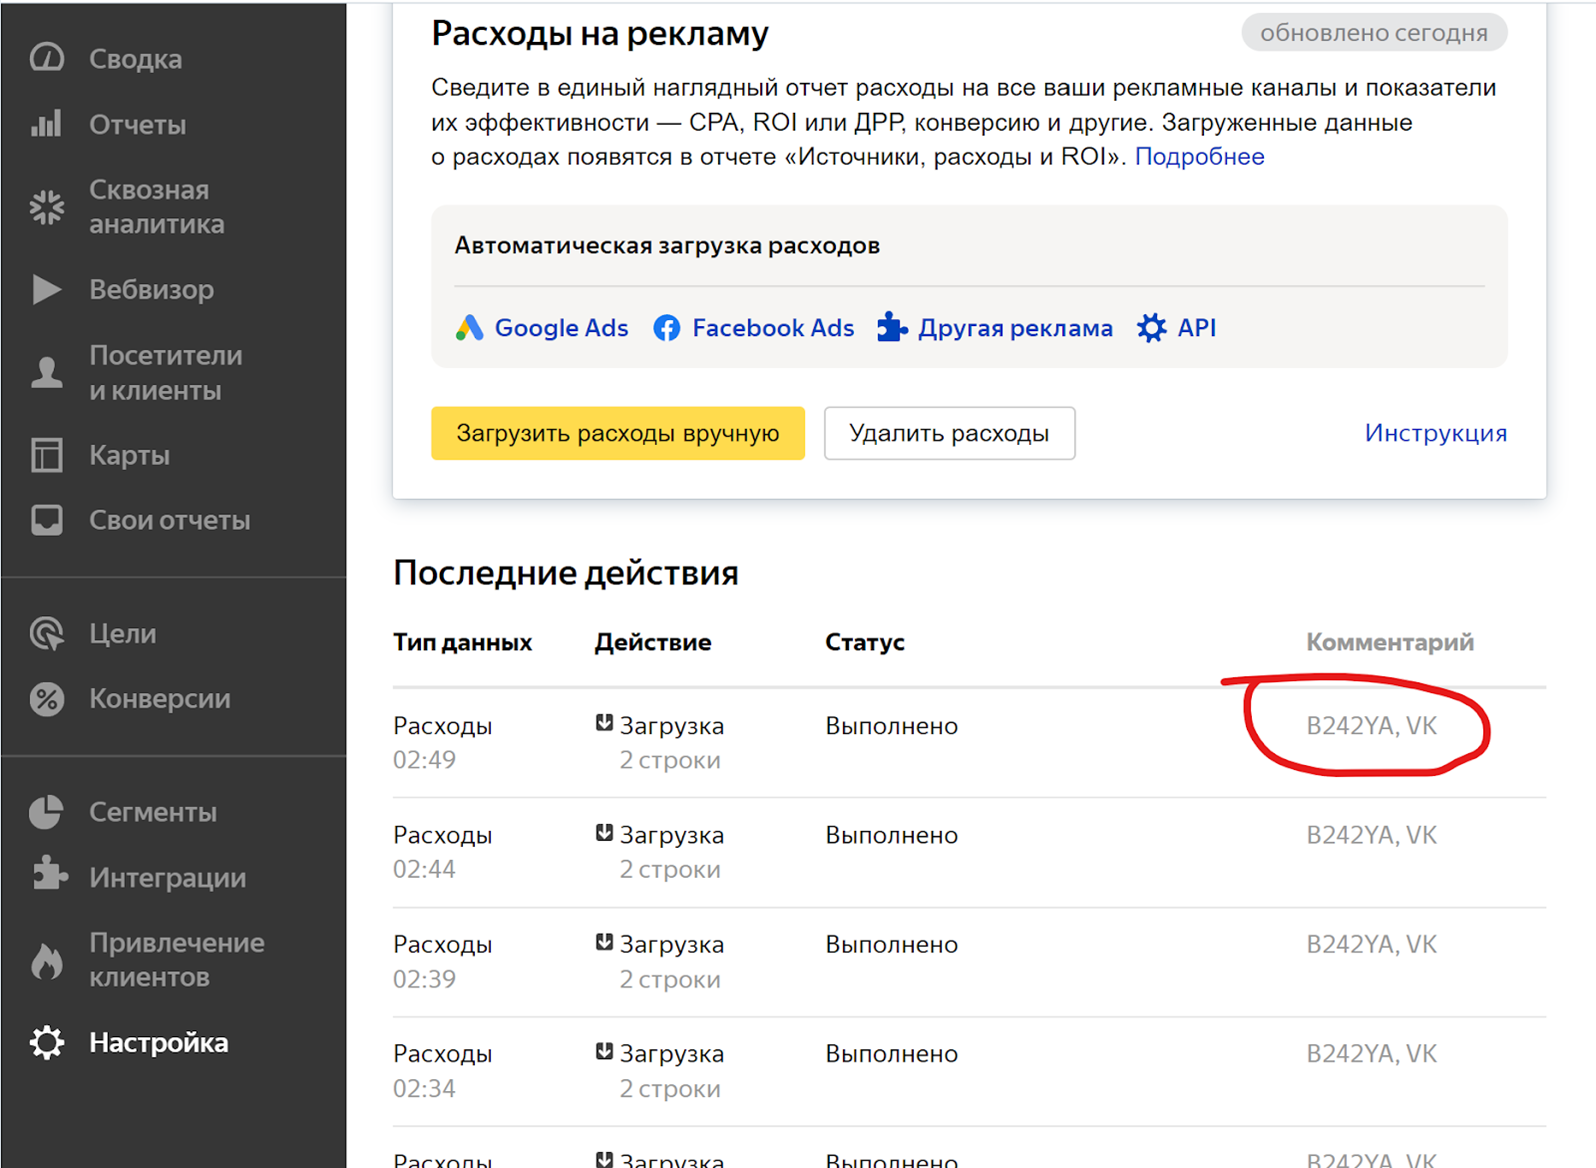The height and width of the screenshot is (1168, 1596).
Task: Click the download icon in 02:49 row
Action: 604,723
